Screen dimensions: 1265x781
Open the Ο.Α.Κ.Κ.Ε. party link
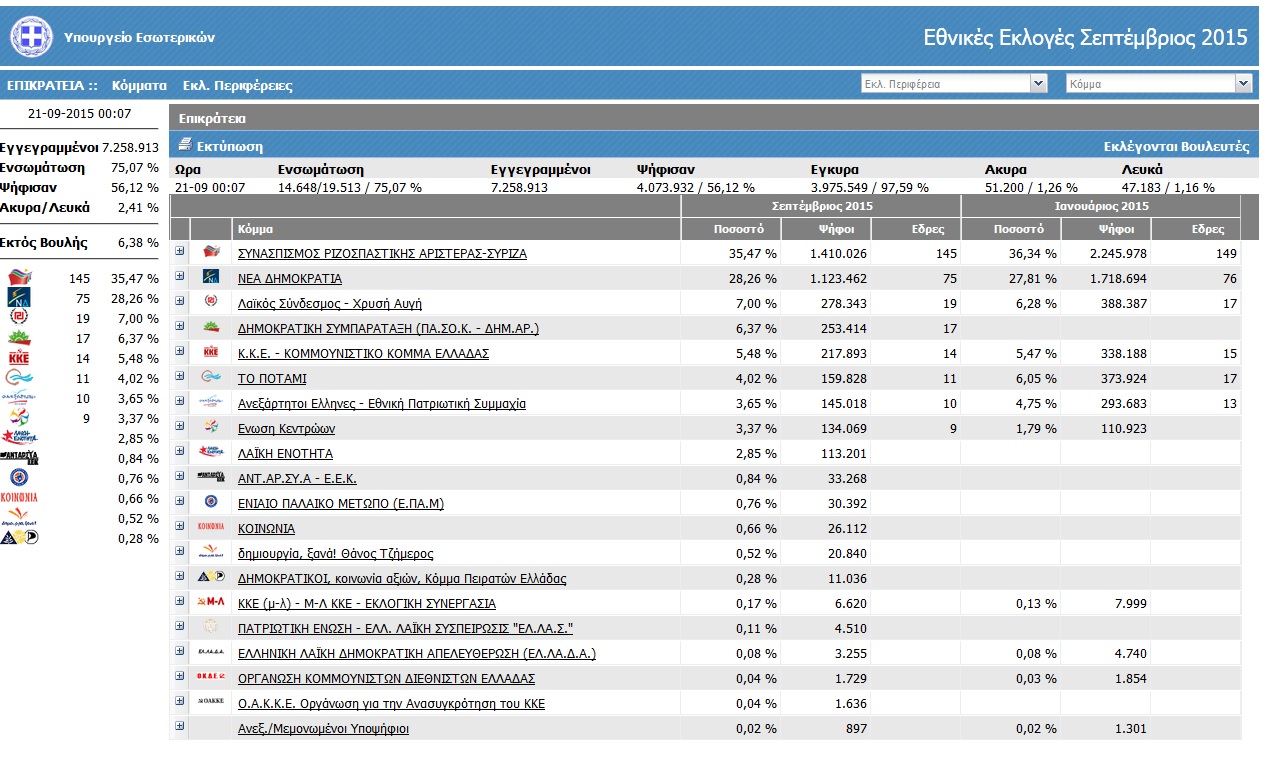[x=391, y=704]
